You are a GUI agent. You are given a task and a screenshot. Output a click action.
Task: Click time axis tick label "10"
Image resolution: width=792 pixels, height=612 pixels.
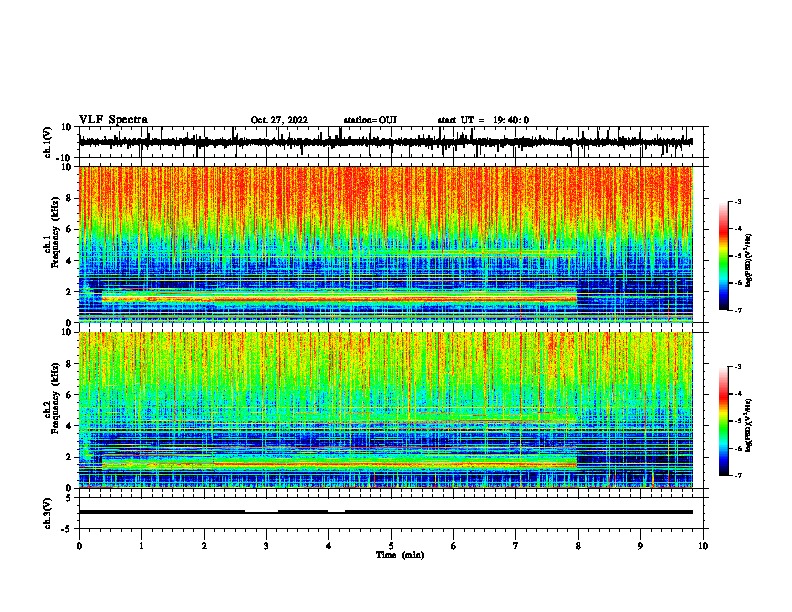(703, 546)
